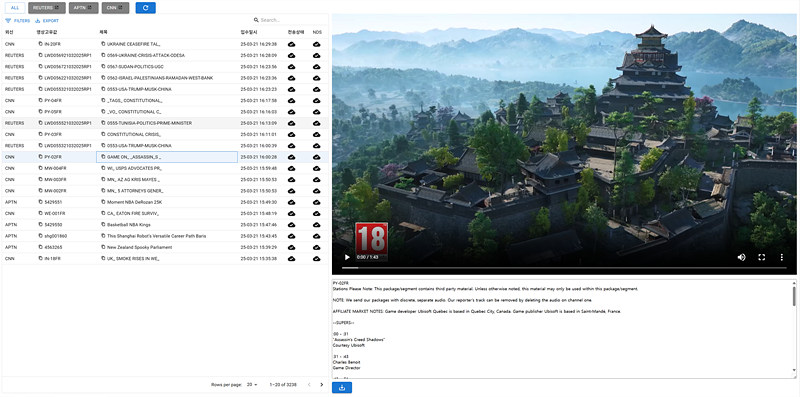Select the REUTERS source tab
Viewport: 800px width, 397px height.
pos(47,8)
